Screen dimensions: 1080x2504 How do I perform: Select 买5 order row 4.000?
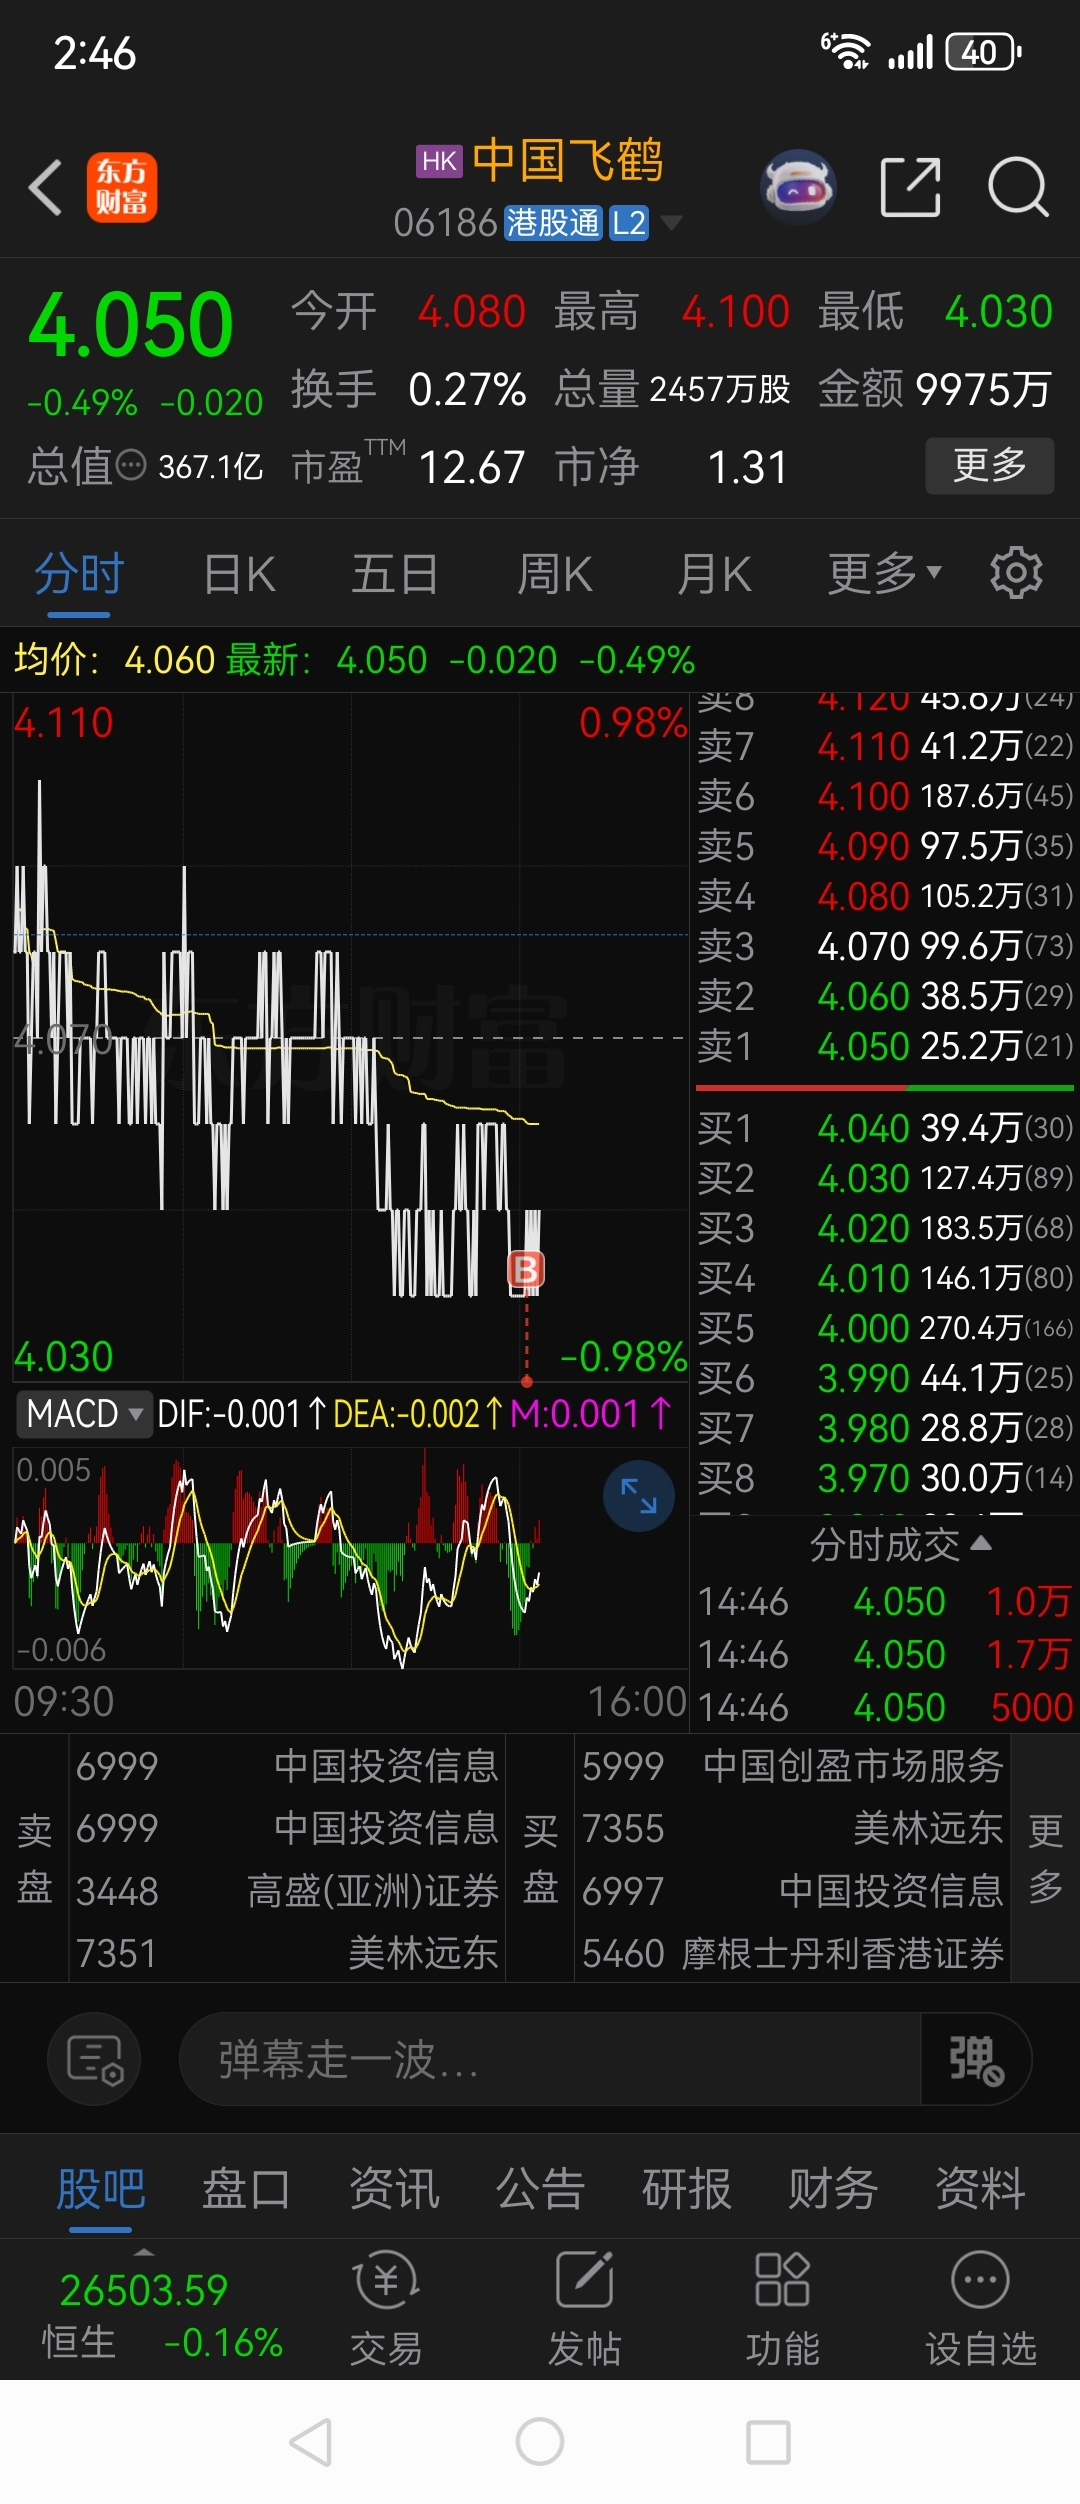(885, 1328)
